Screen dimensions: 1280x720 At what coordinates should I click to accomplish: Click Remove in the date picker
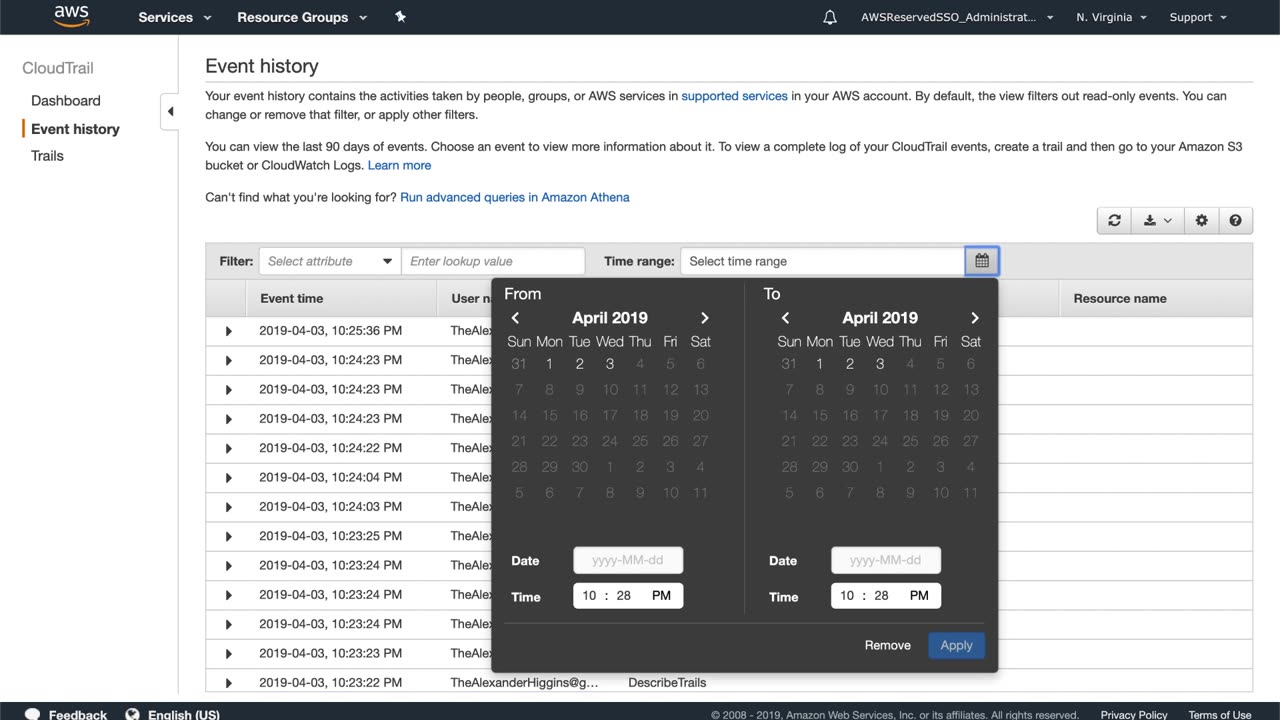888,645
